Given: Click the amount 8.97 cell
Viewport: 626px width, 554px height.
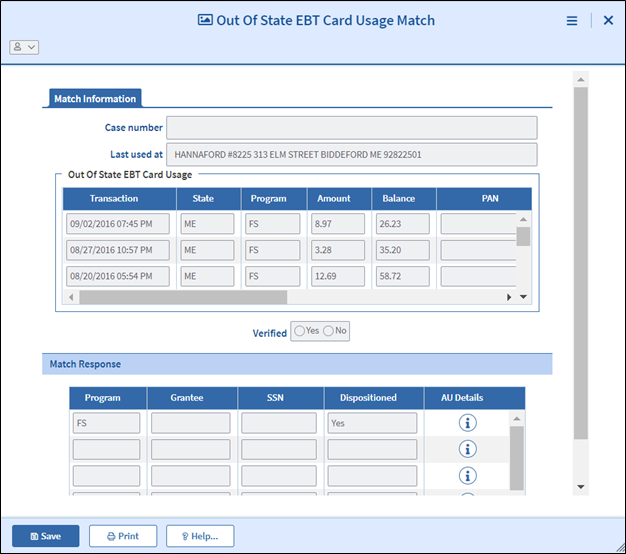Looking at the screenshot, I should 338,224.
